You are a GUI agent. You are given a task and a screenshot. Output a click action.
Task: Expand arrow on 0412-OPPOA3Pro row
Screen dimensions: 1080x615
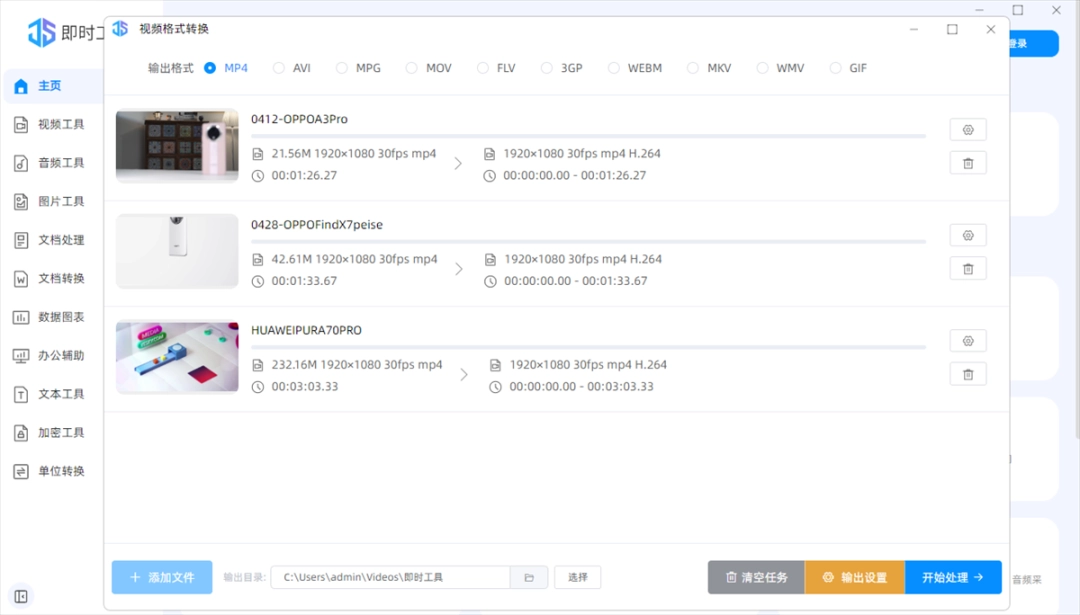pyautogui.click(x=458, y=163)
